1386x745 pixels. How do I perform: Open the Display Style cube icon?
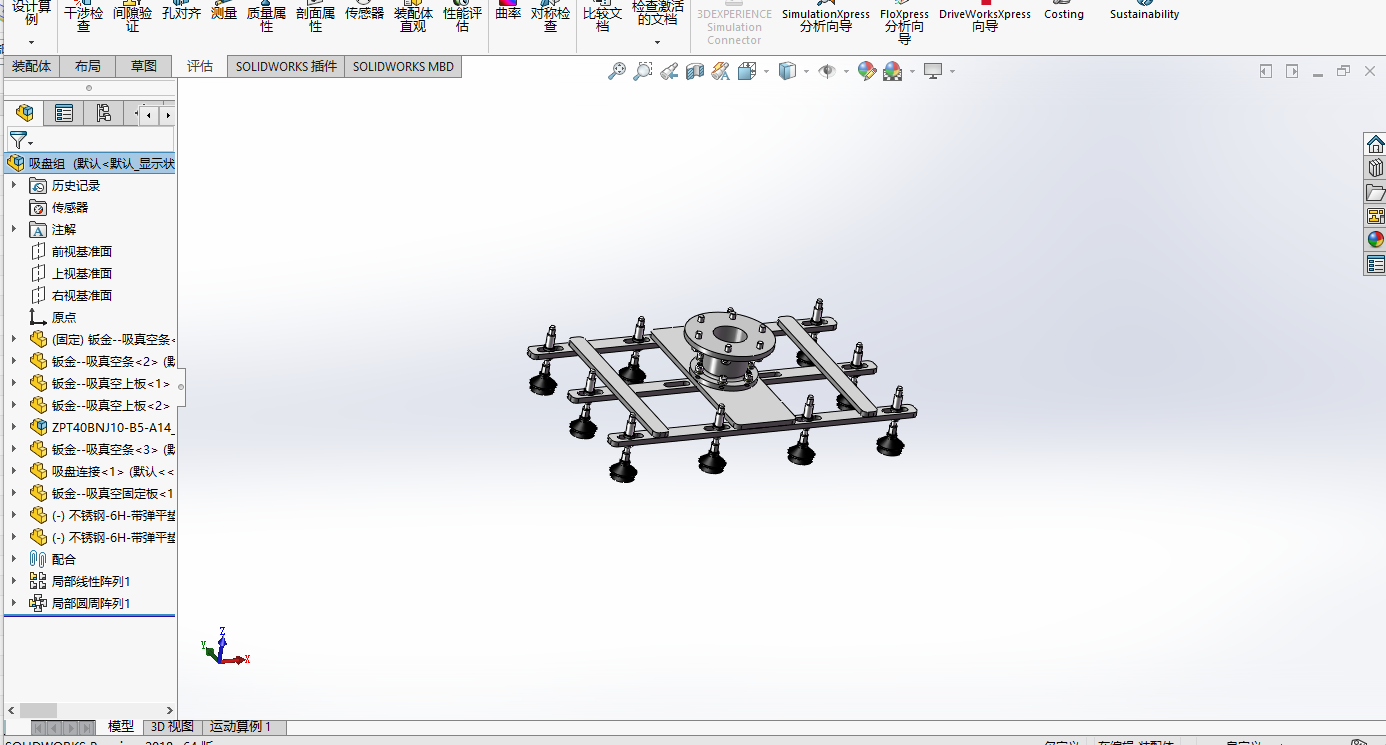(x=787, y=71)
